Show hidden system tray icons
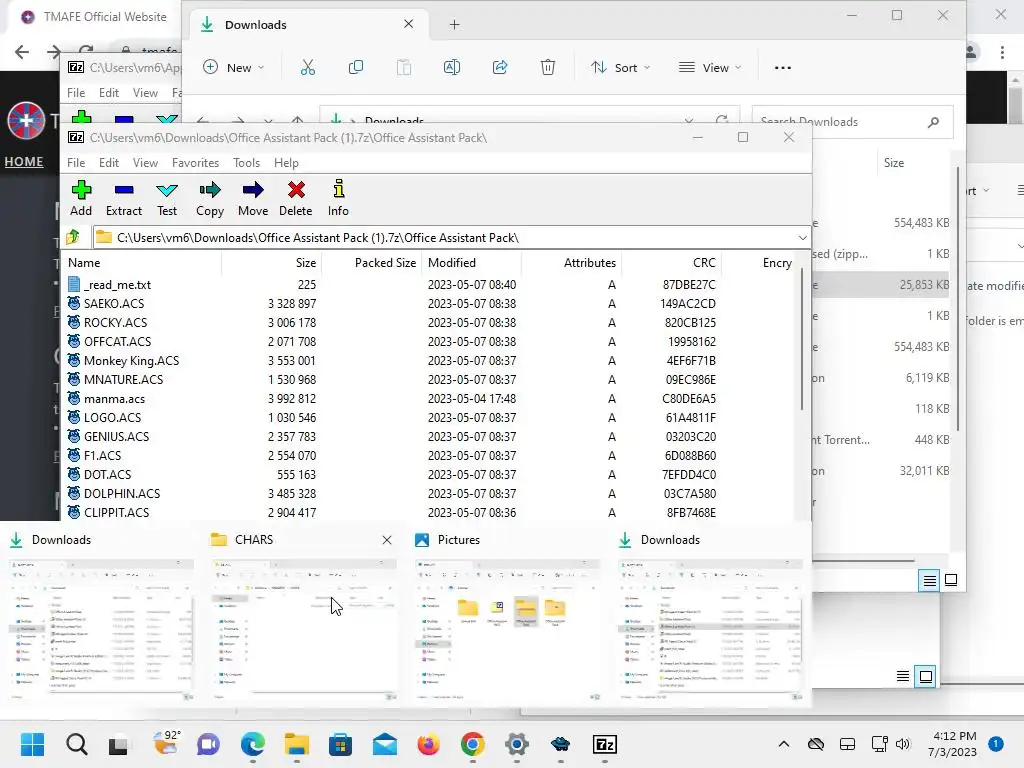Image resolution: width=1024 pixels, height=768 pixels. tap(784, 744)
